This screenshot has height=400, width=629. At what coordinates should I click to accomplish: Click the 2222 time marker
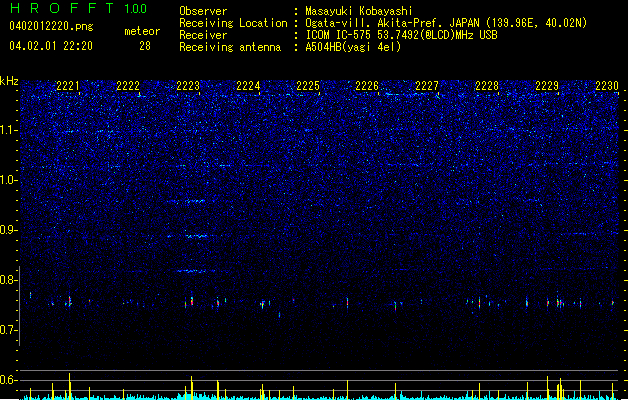tap(128, 86)
